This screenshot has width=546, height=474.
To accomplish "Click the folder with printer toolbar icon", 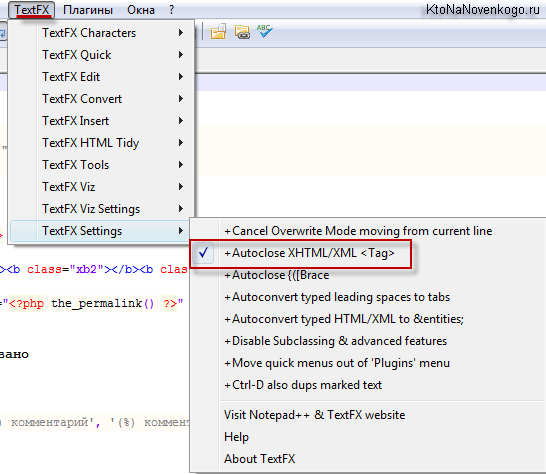I will [242, 31].
